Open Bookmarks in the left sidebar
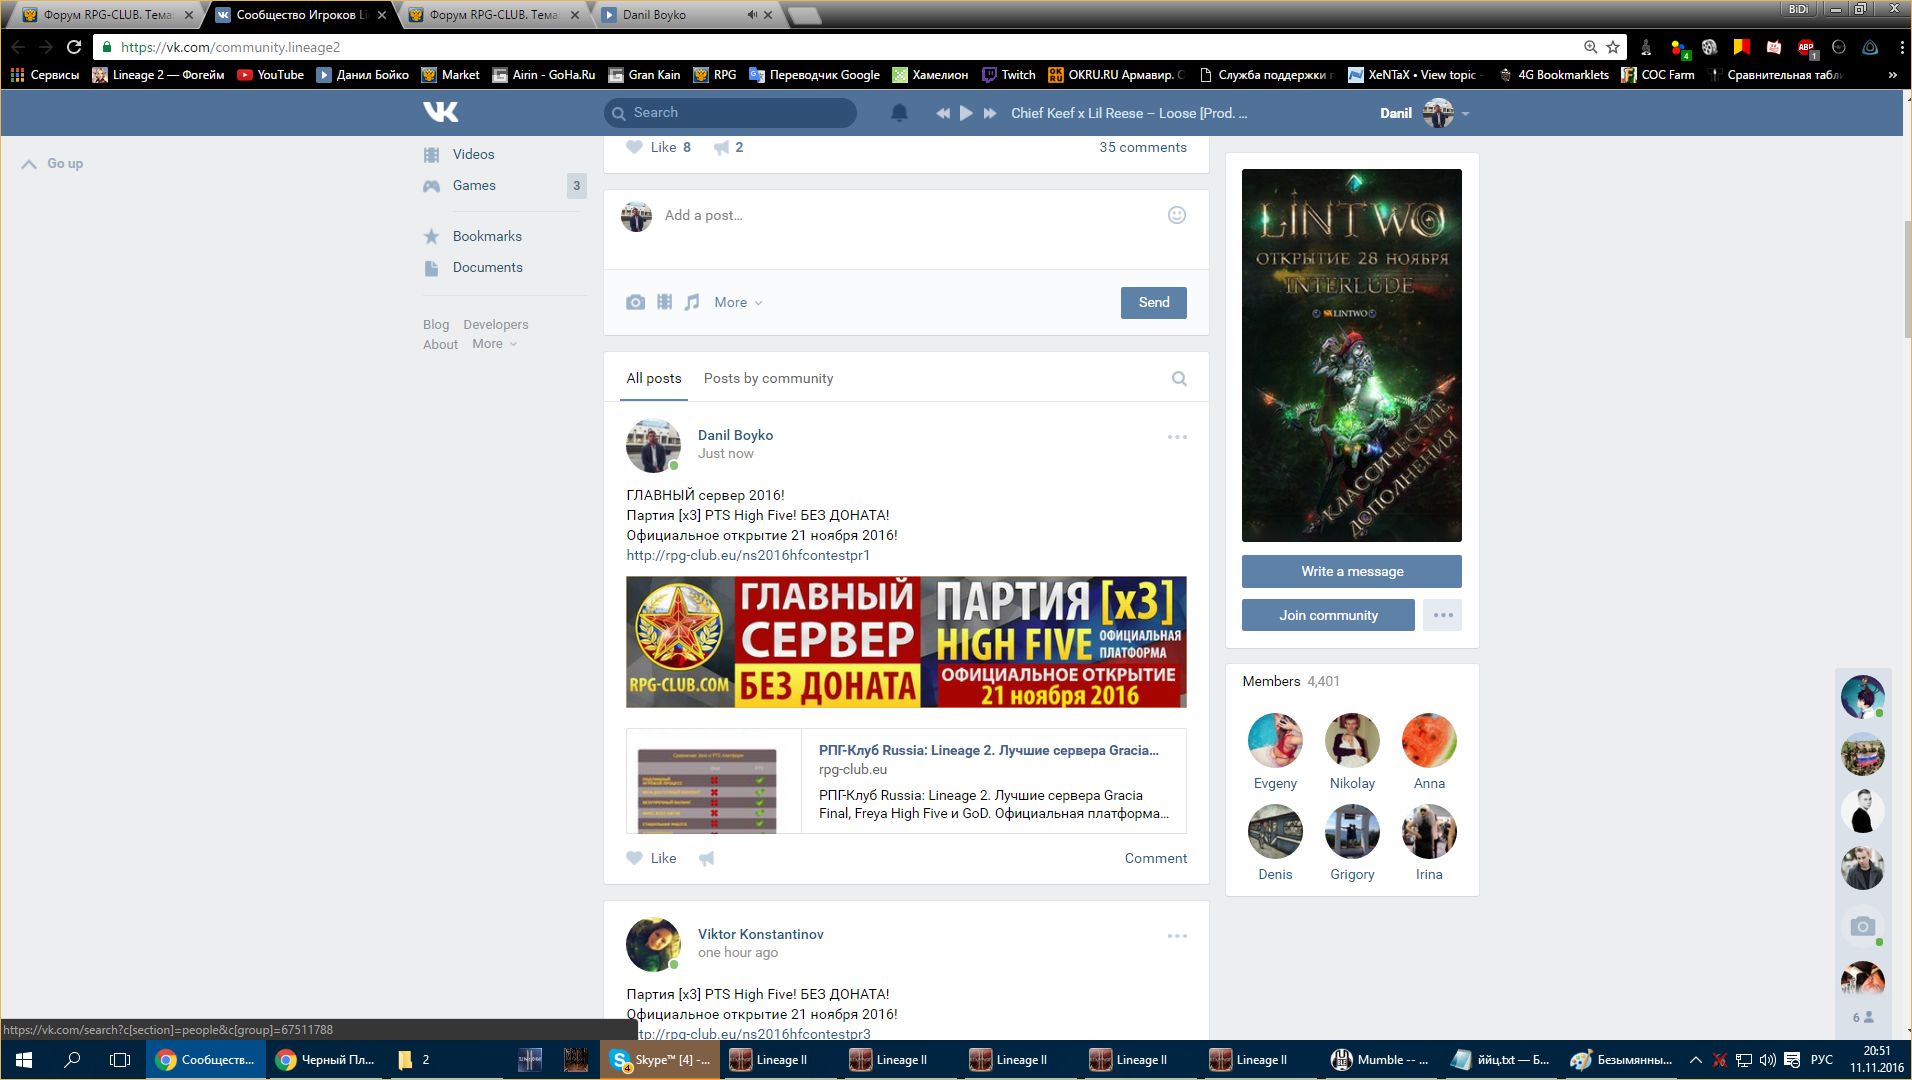Image resolution: width=1912 pixels, height=1080 pixels. click(x=487, y=236)
